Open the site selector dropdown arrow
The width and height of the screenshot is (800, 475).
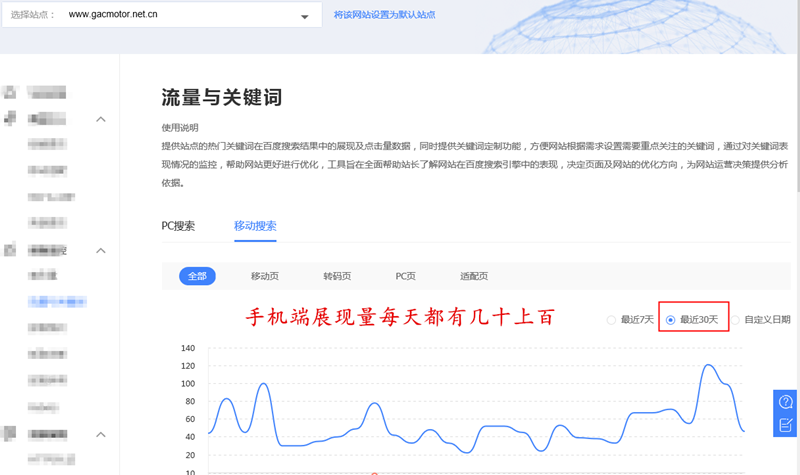(305, 17)
